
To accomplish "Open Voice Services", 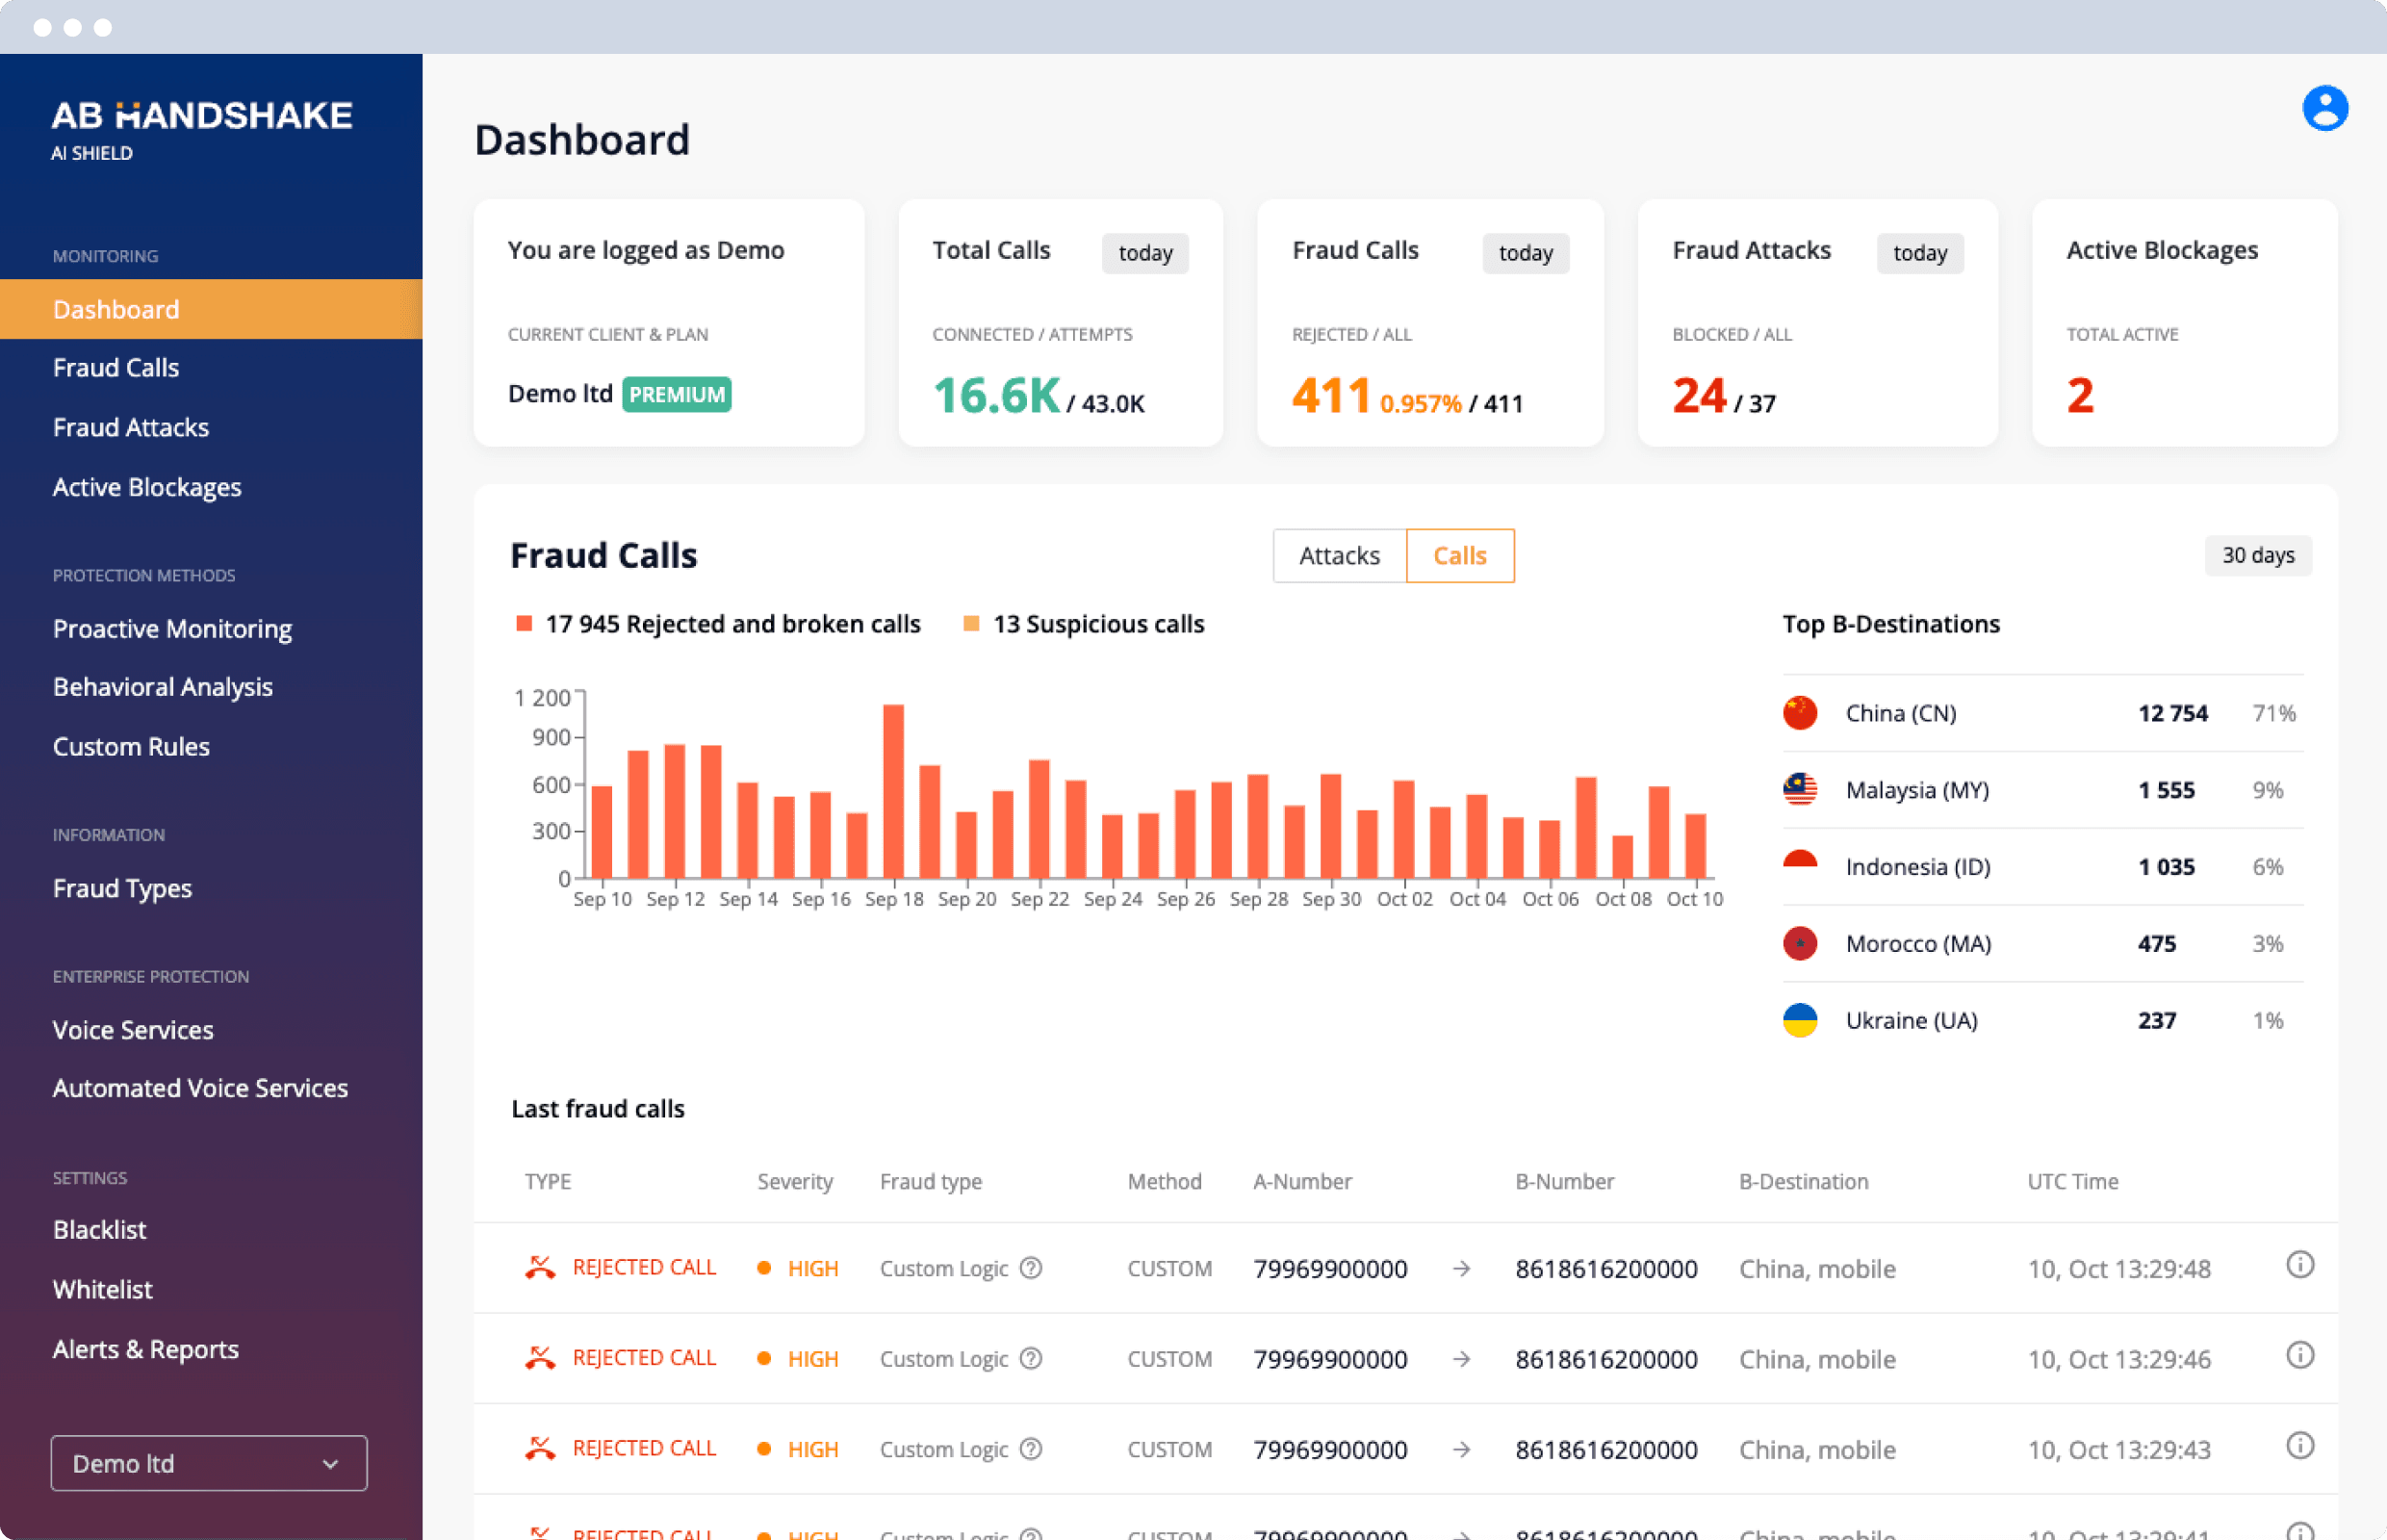I will tap(133, 1030).
